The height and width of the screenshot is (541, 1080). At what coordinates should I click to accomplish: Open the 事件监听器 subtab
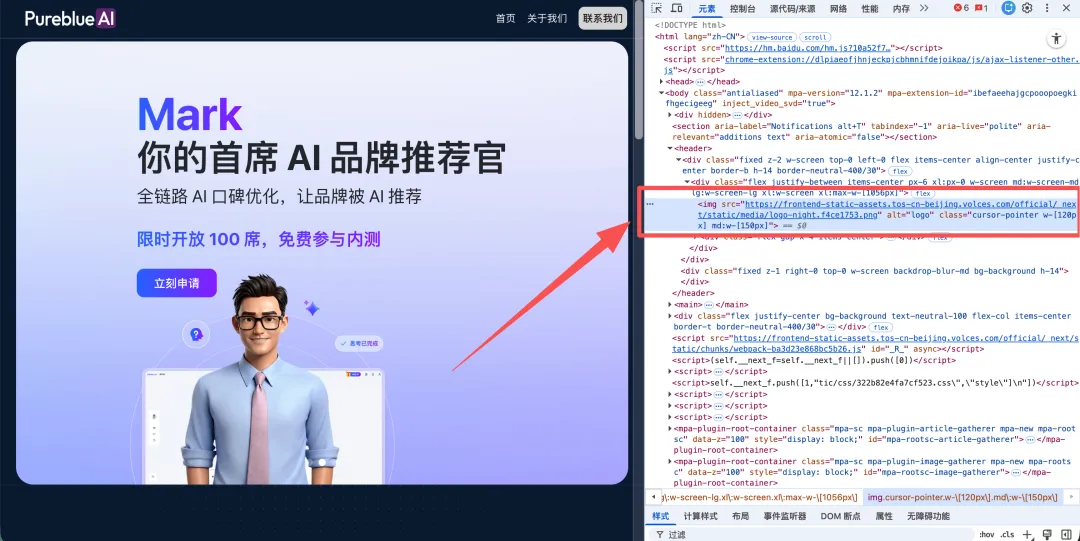(785, 516)
